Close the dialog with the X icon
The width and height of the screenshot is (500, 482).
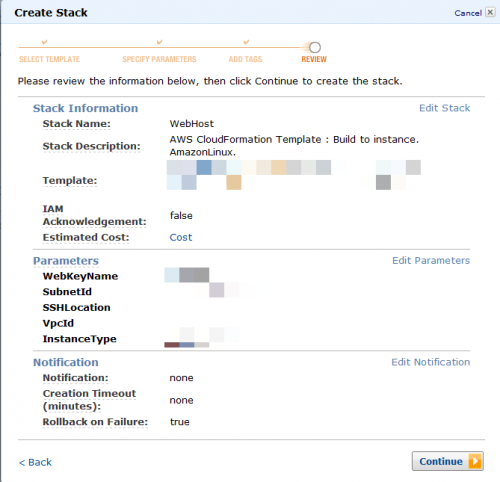tap(490, 12)
